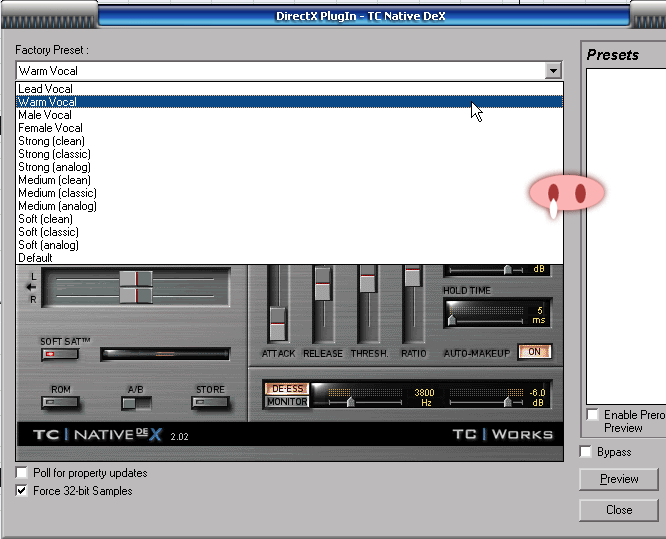Choose the Warm Vocal preset entry
The image size is (666, 539).
290,102
